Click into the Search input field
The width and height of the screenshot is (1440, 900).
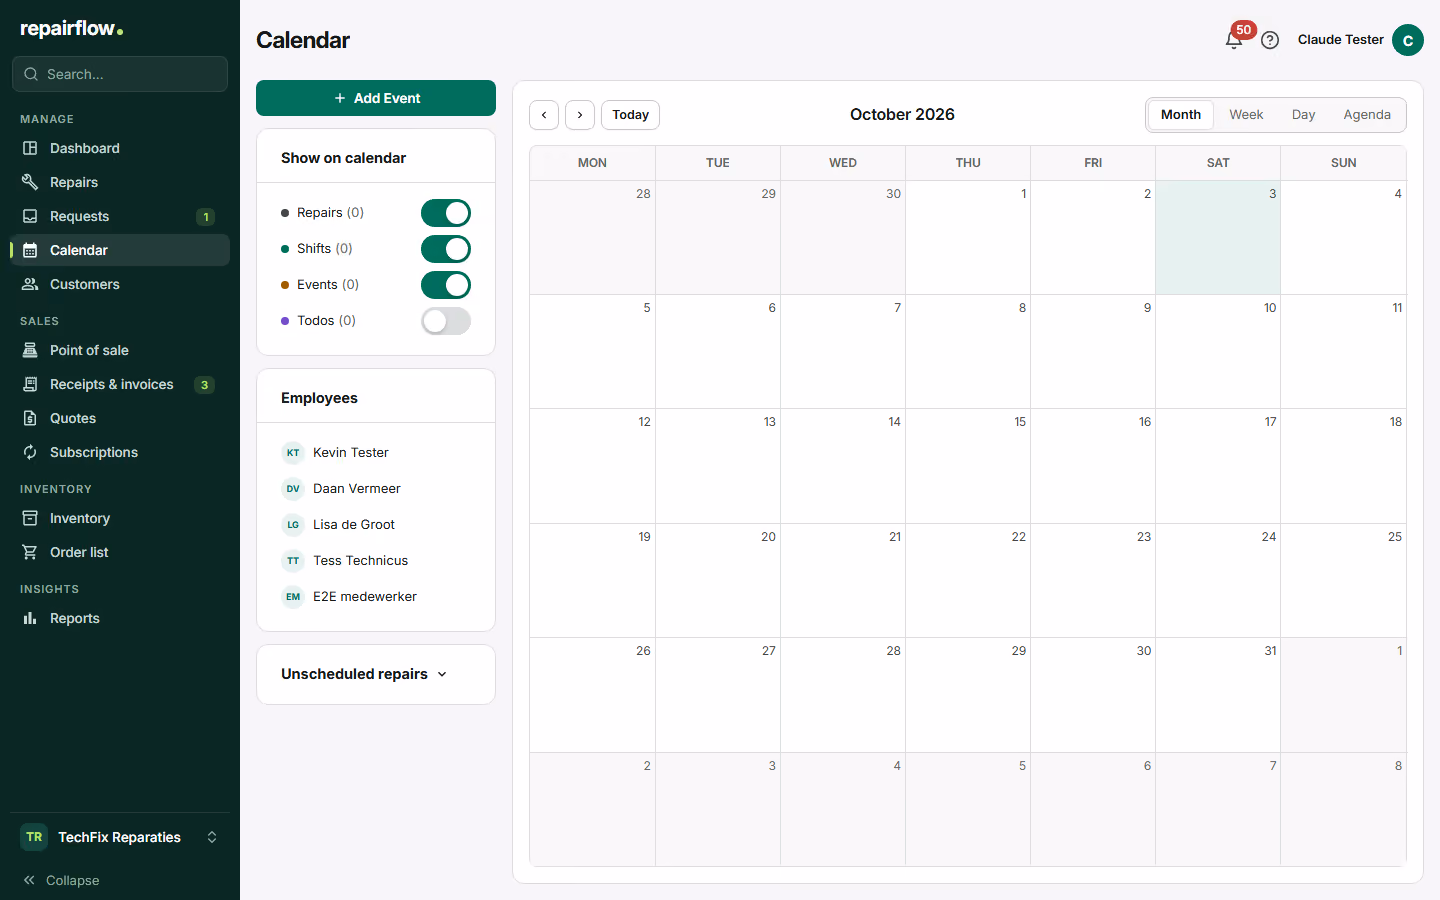point(120,74)
